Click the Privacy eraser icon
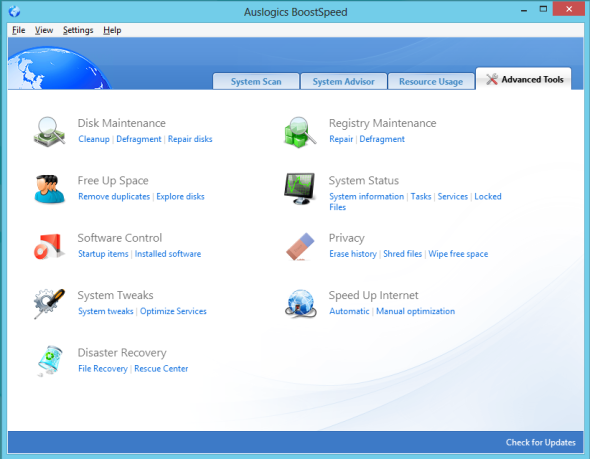 point(300,246)
